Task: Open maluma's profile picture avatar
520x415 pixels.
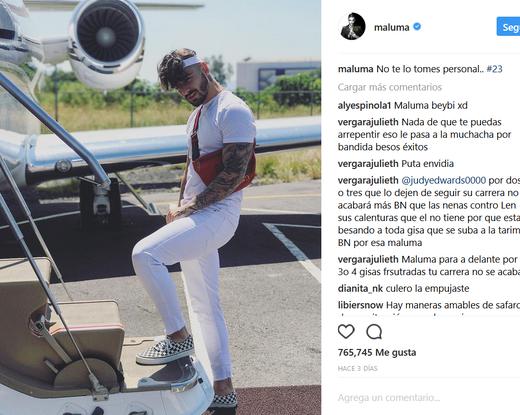Action: pyautogui.click(x=353, y=26)
